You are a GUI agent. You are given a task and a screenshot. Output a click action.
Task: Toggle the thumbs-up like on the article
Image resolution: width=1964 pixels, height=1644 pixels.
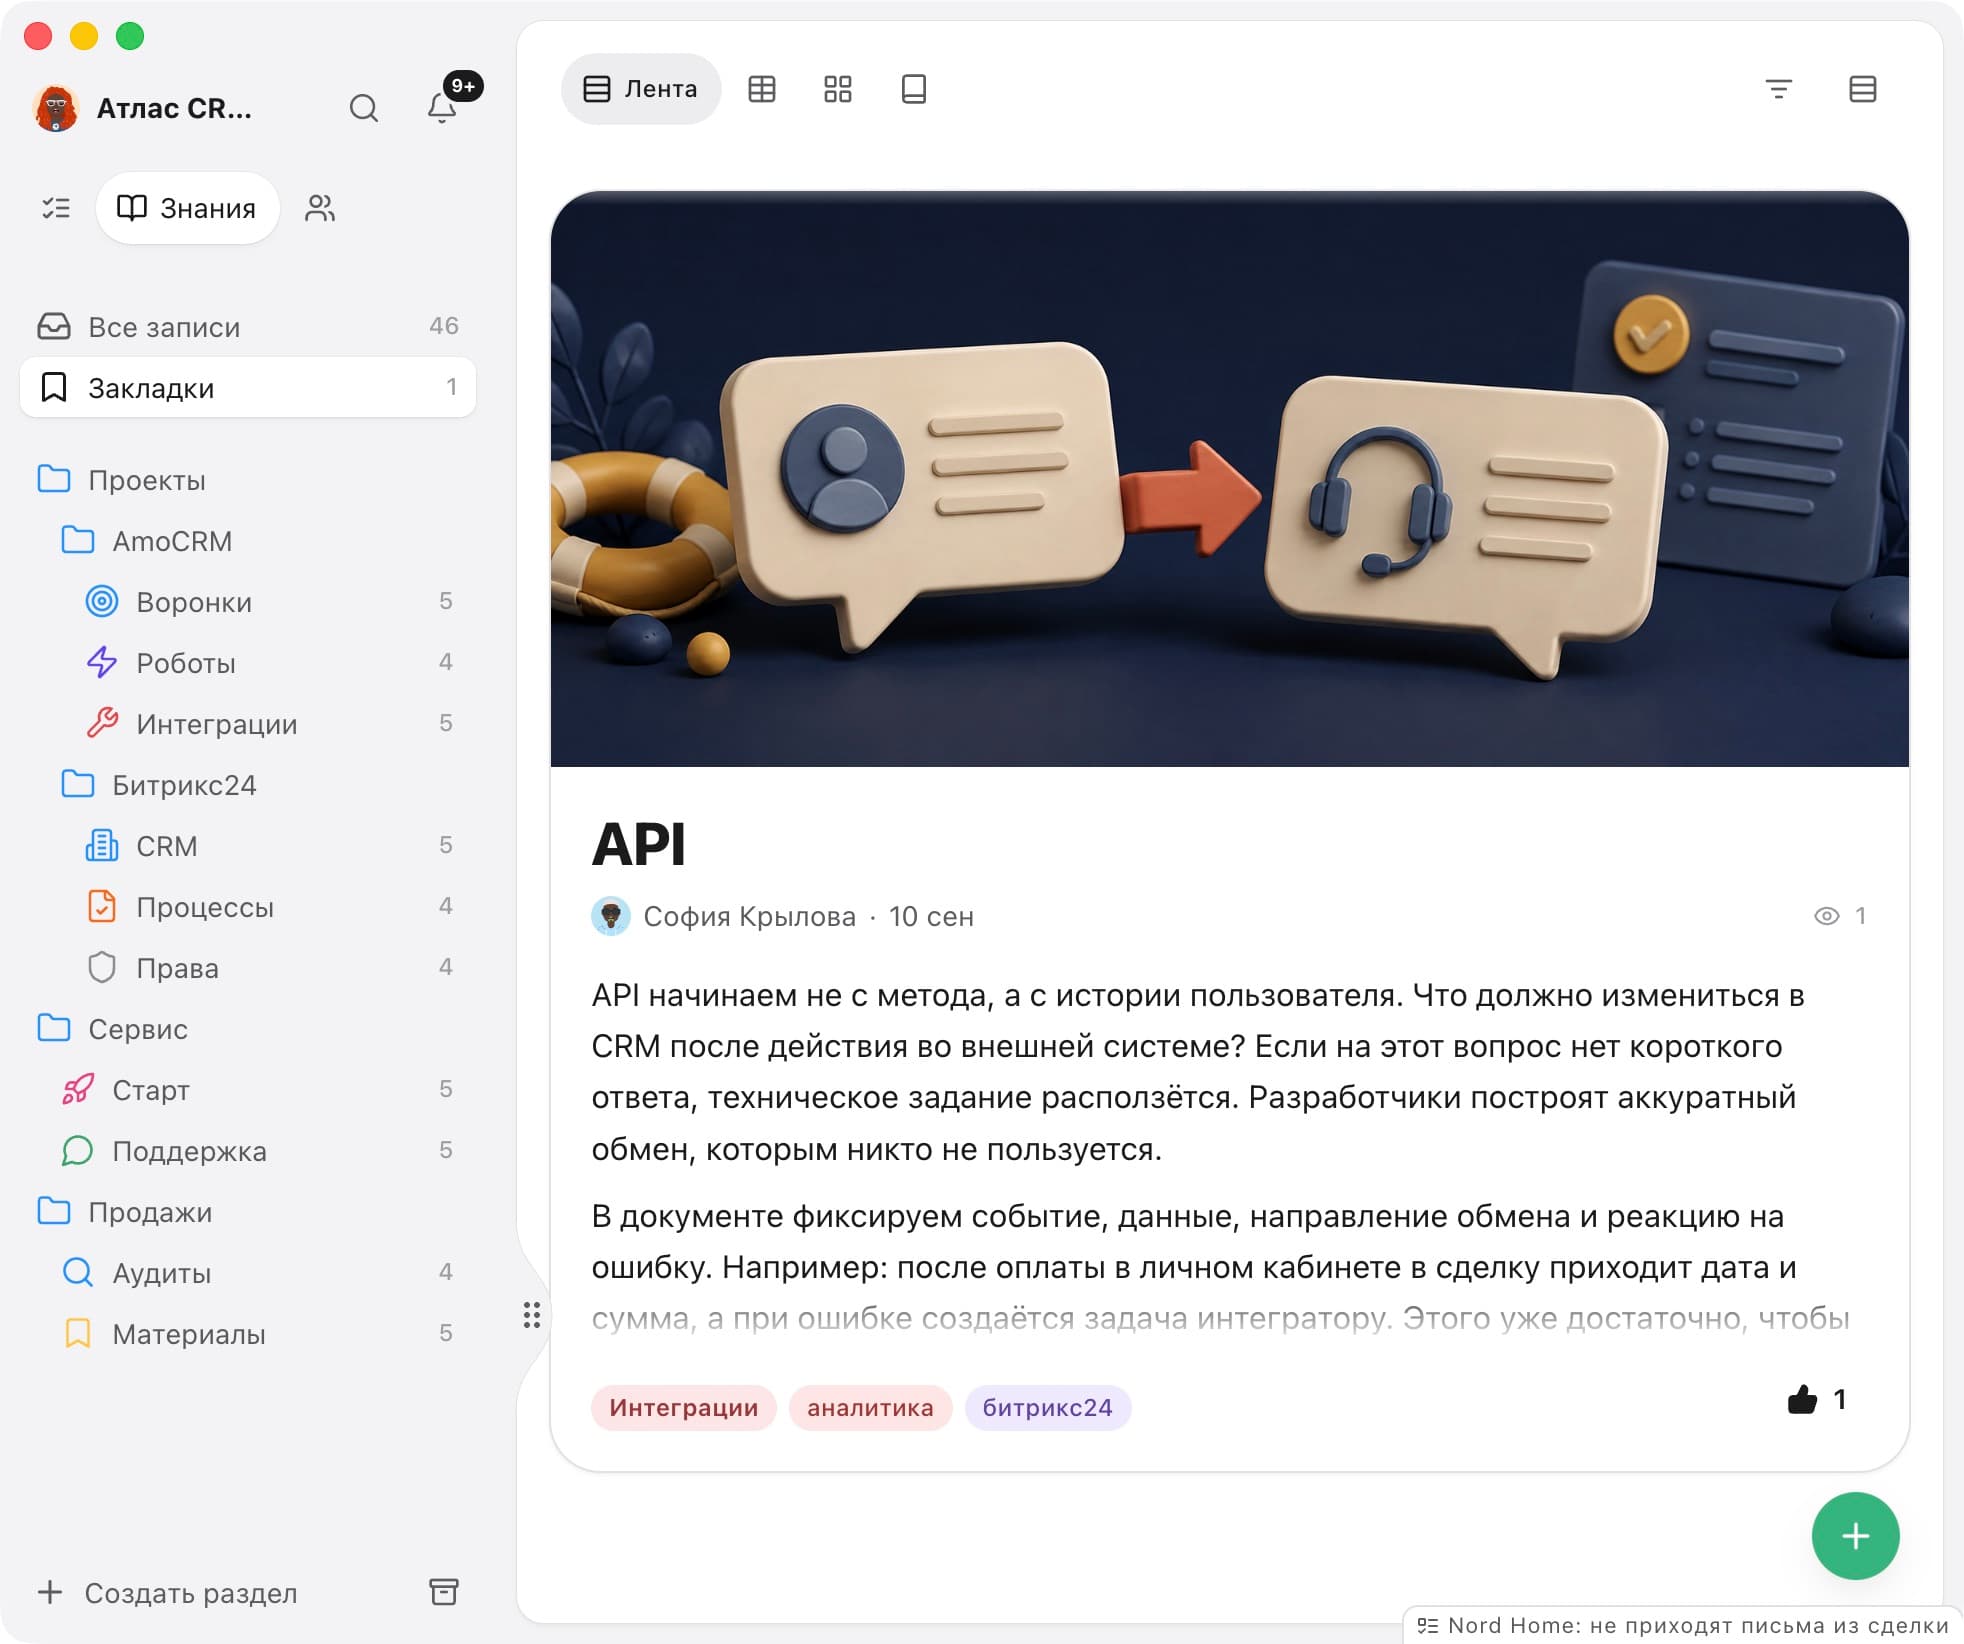pos(1815,1399)
